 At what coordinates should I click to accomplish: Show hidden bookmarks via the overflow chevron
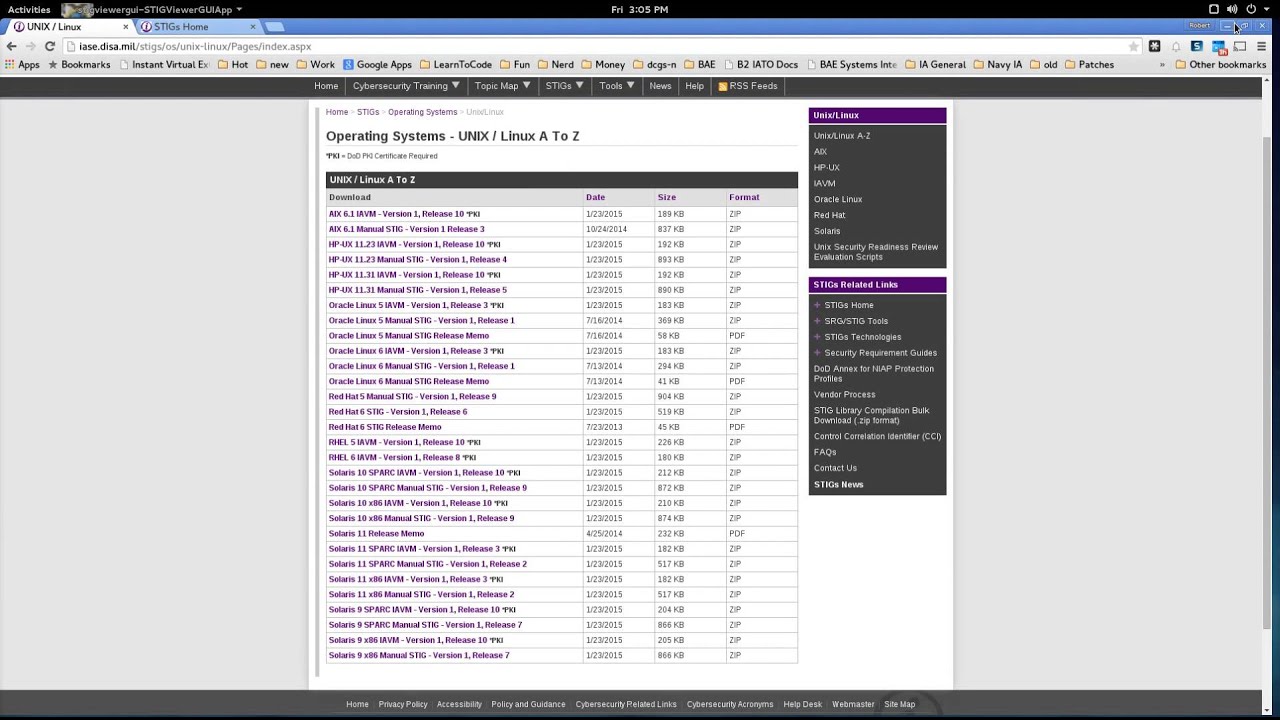1162,65
